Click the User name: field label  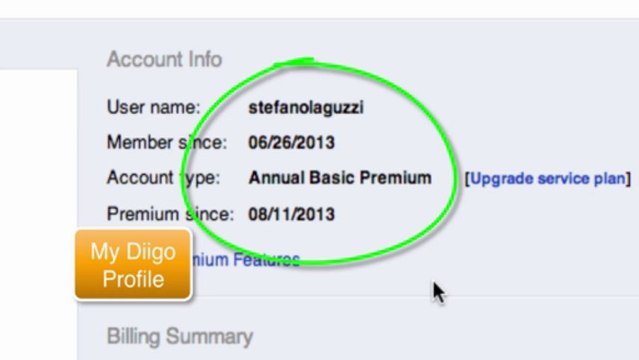point(154,107)
